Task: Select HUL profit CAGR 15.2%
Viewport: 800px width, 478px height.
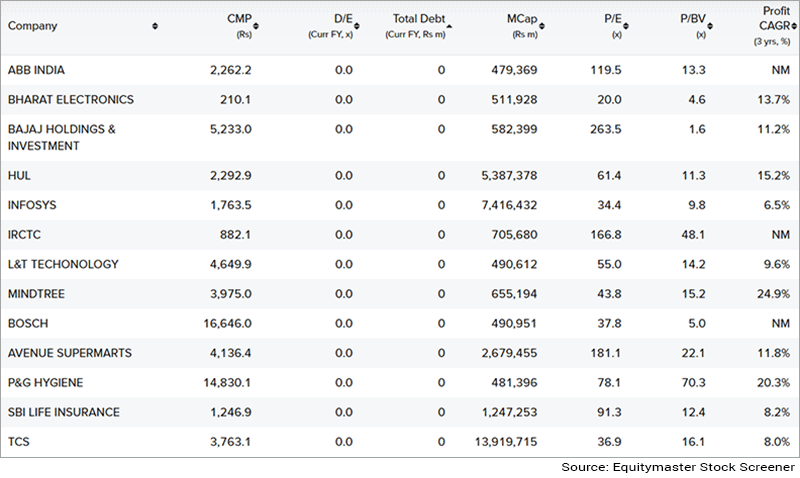Action: point(773,176)
